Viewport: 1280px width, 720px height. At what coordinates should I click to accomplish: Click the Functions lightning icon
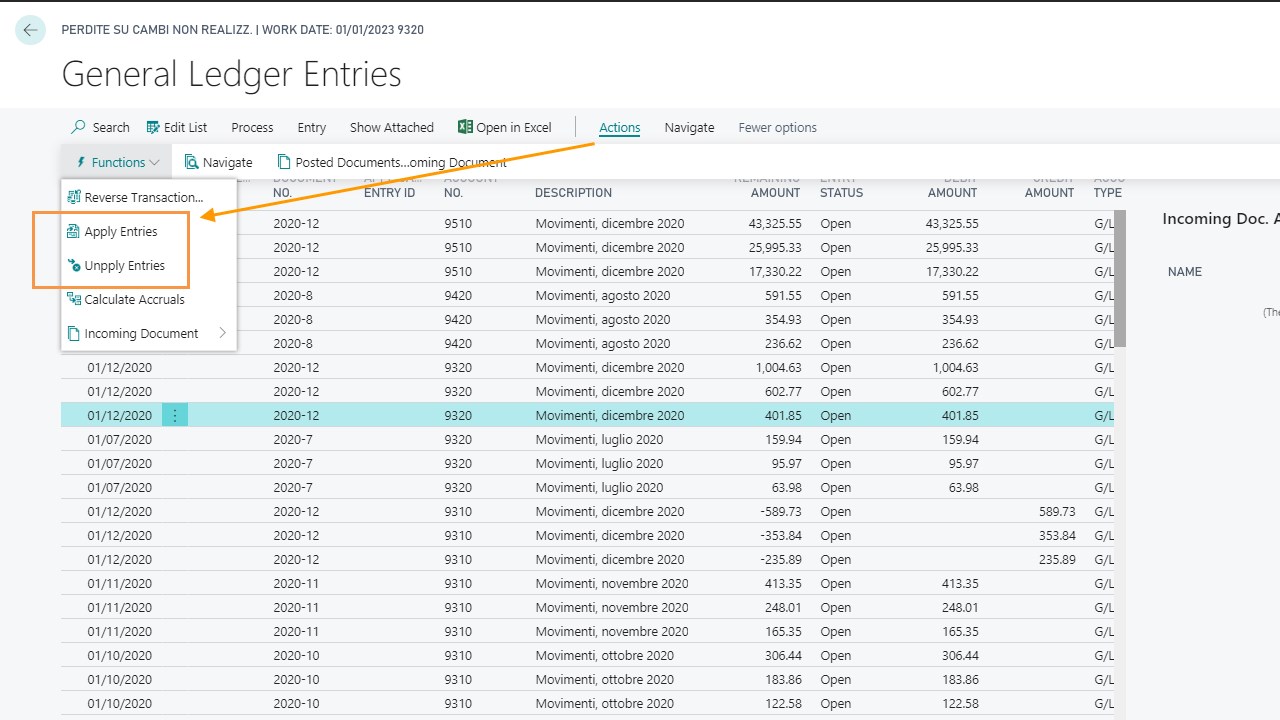click(81, 162)
